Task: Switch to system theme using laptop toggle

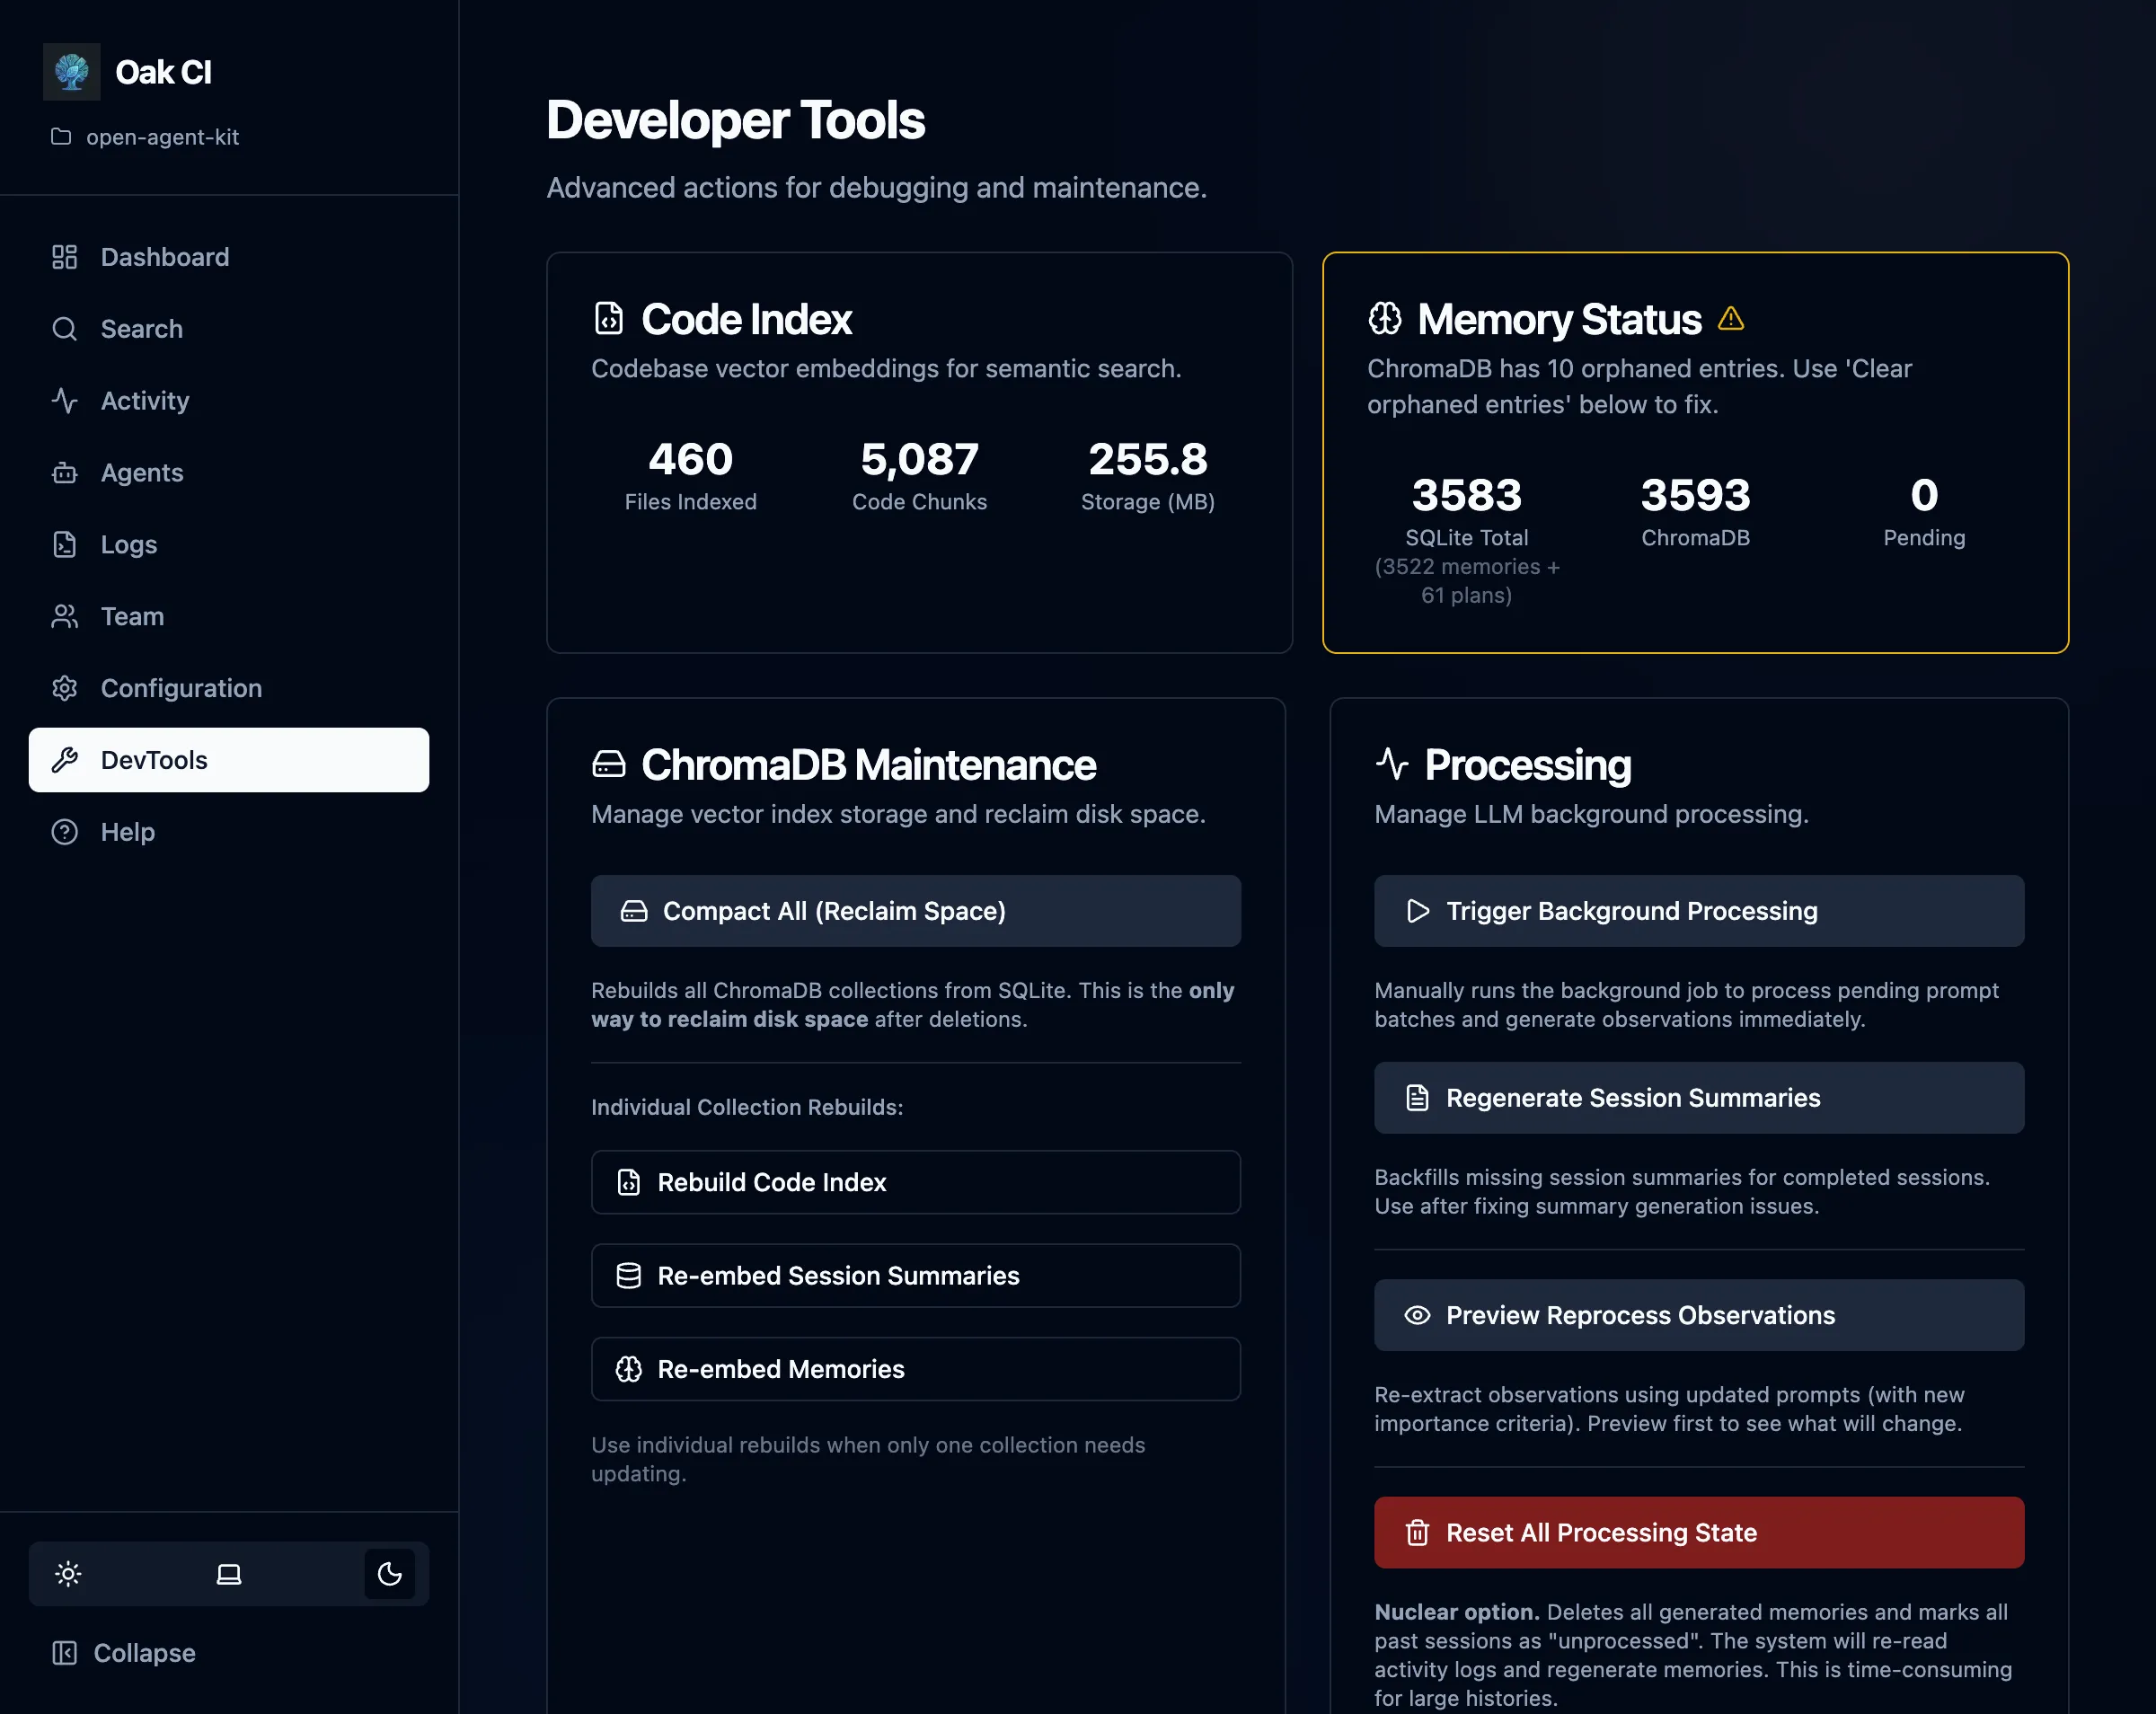Action: click(x=228, y=1573)
